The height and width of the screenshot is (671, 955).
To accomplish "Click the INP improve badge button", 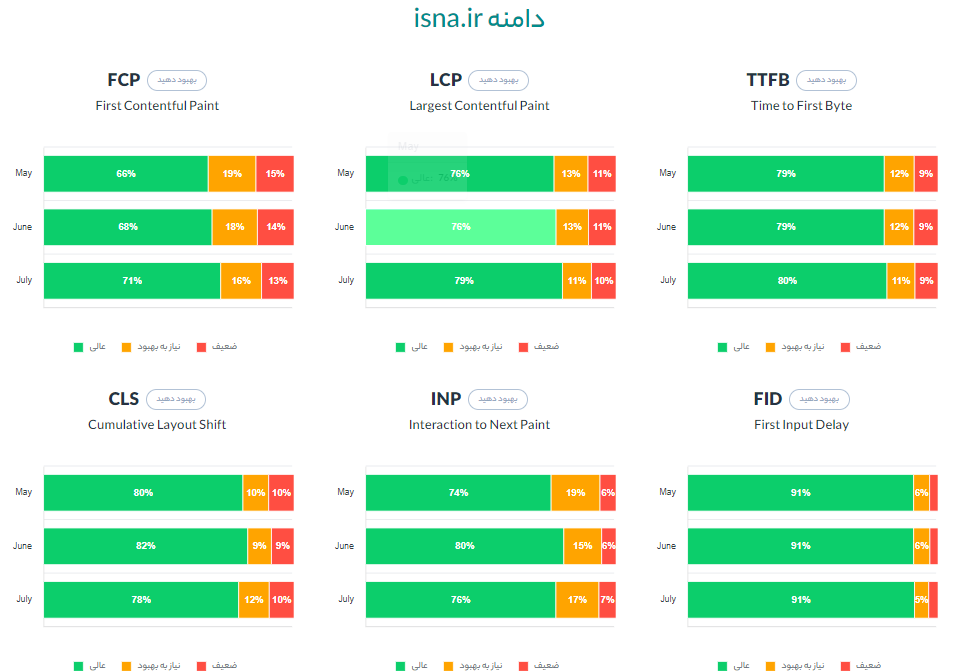I will [498, 399].
